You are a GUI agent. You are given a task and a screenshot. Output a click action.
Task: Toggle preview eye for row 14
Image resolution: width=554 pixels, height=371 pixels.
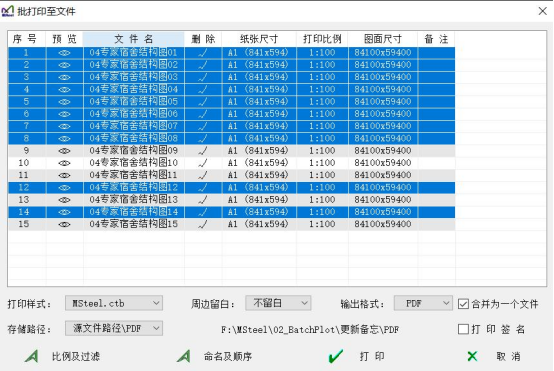64,212
